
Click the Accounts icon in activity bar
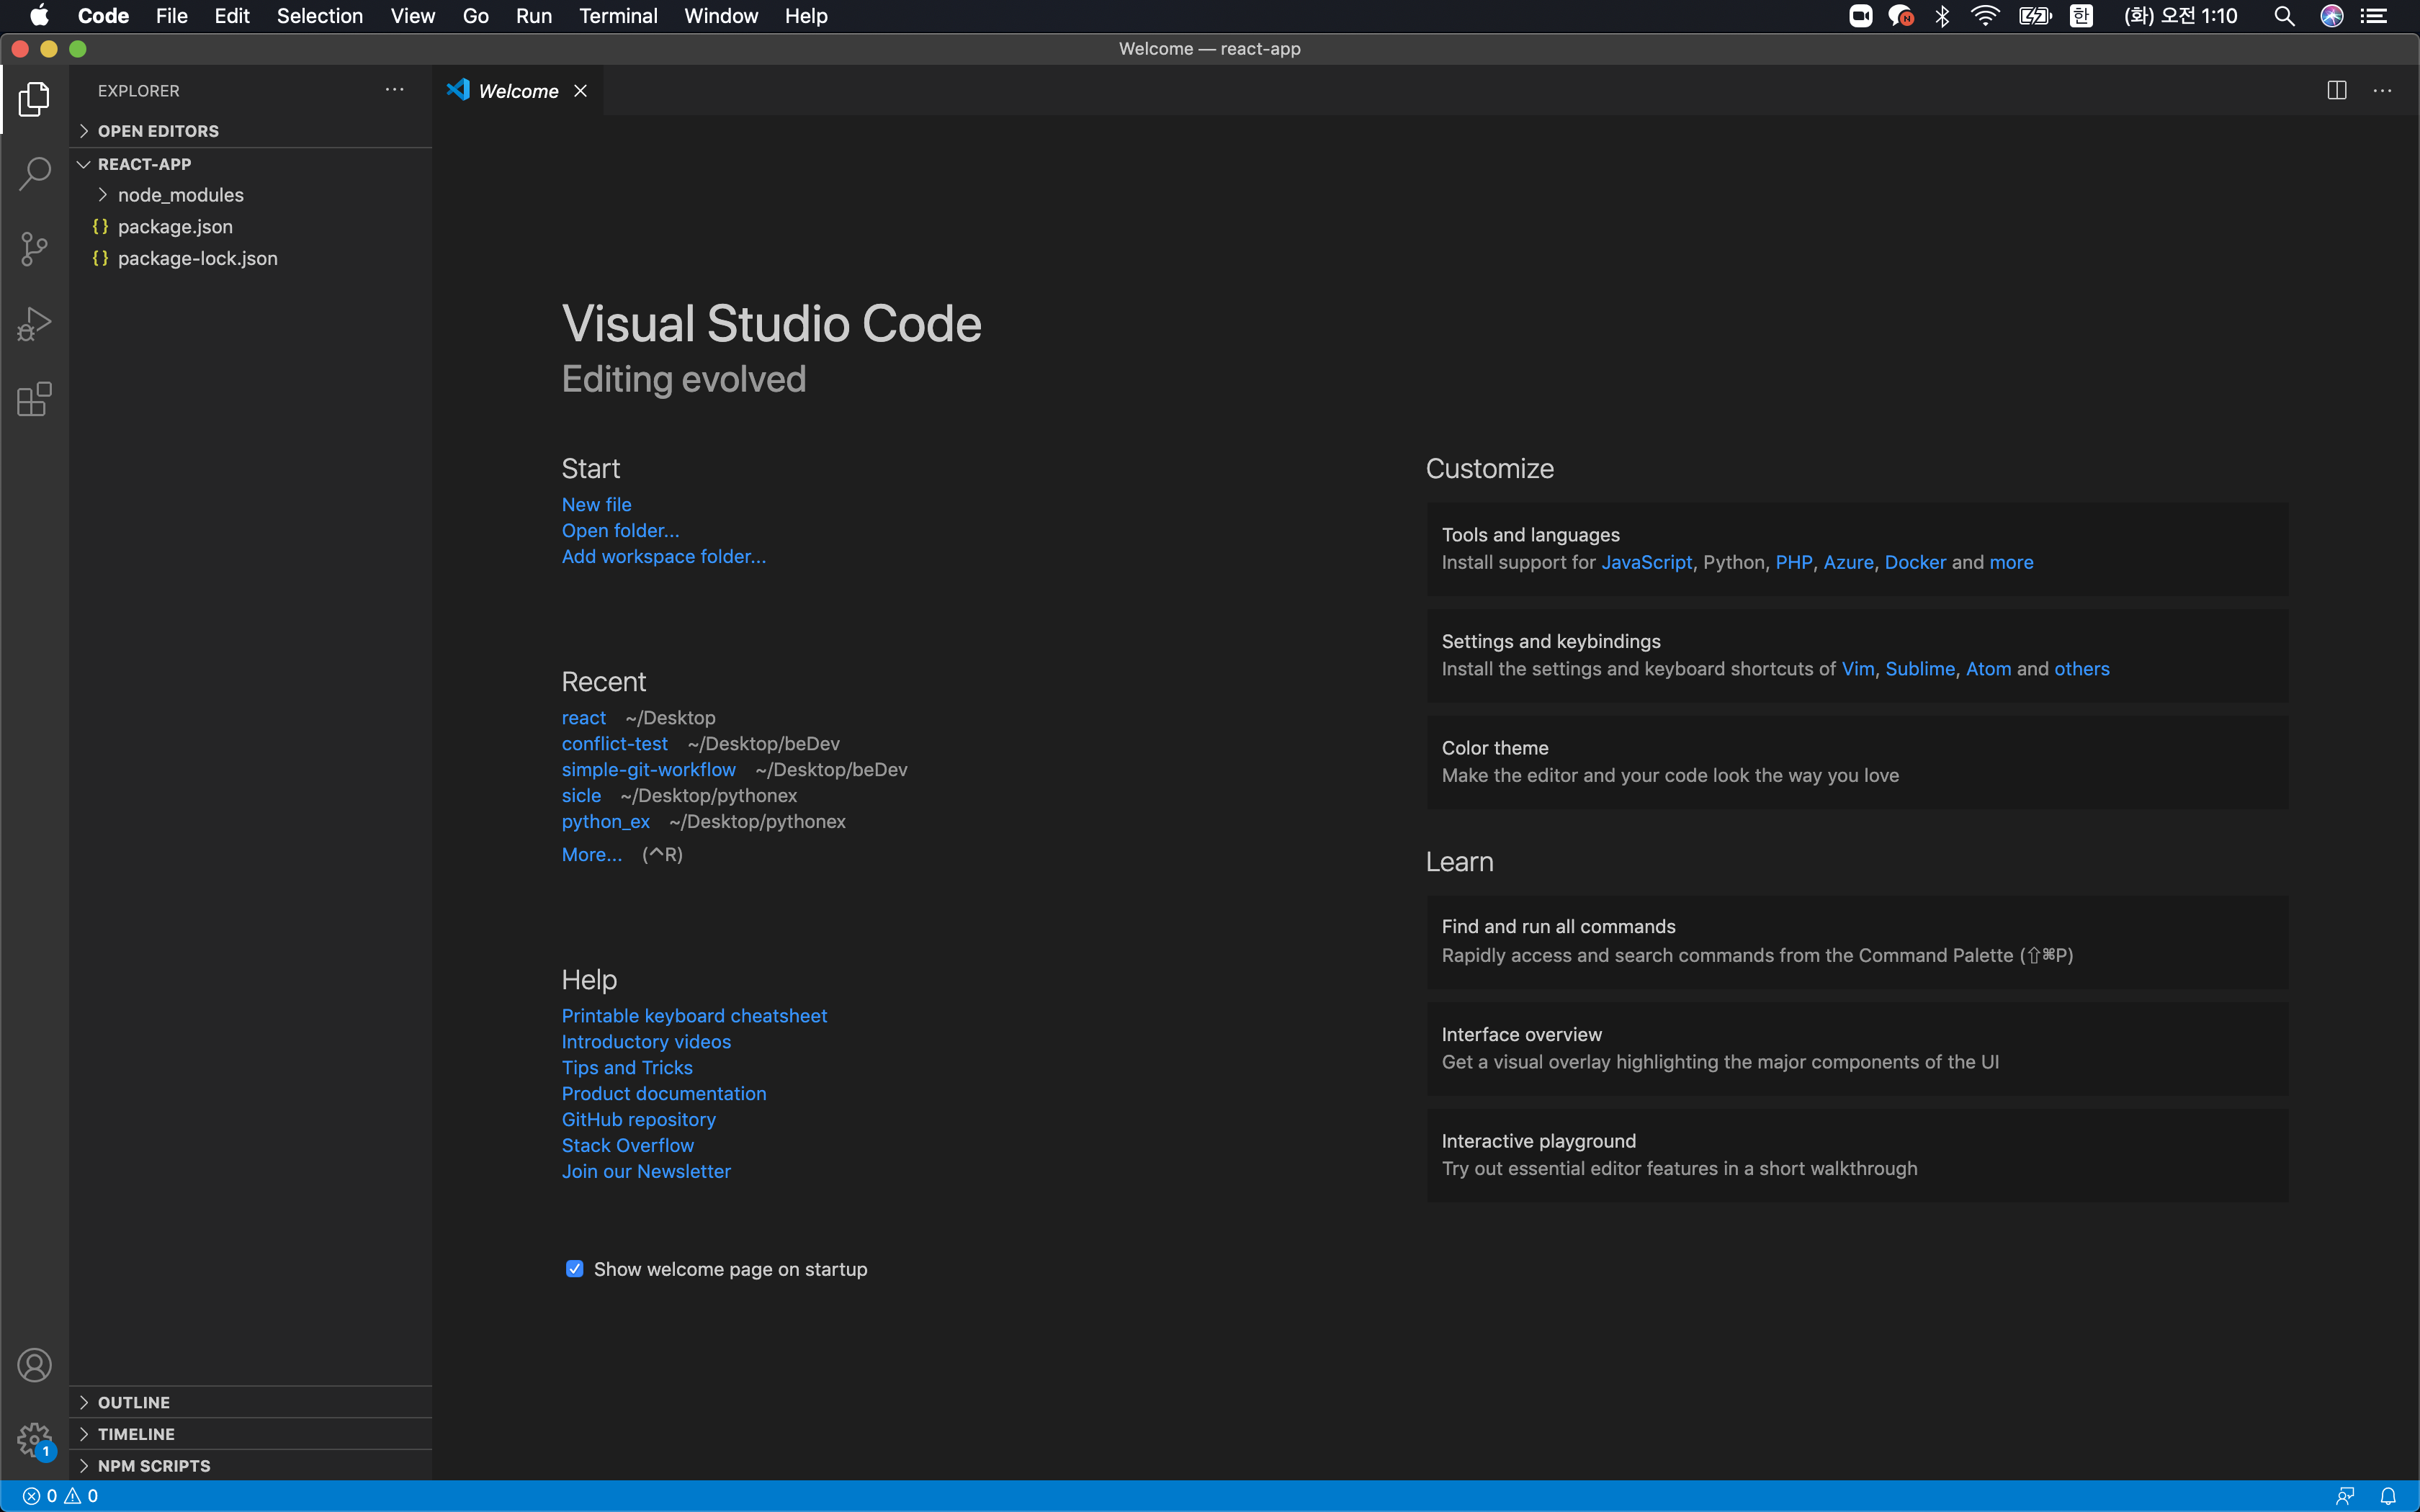[34, 1365]
